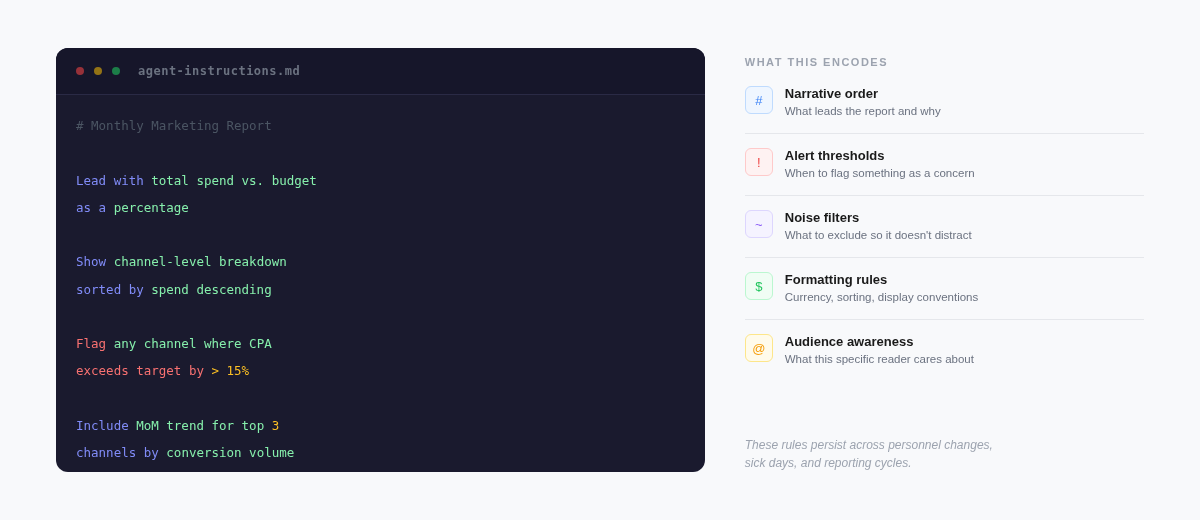Image resolution: width=1200 pixels, height=520 pixels.
Task: Click the 'channels by conversion volume' line
Action: (x=185, y=453)
